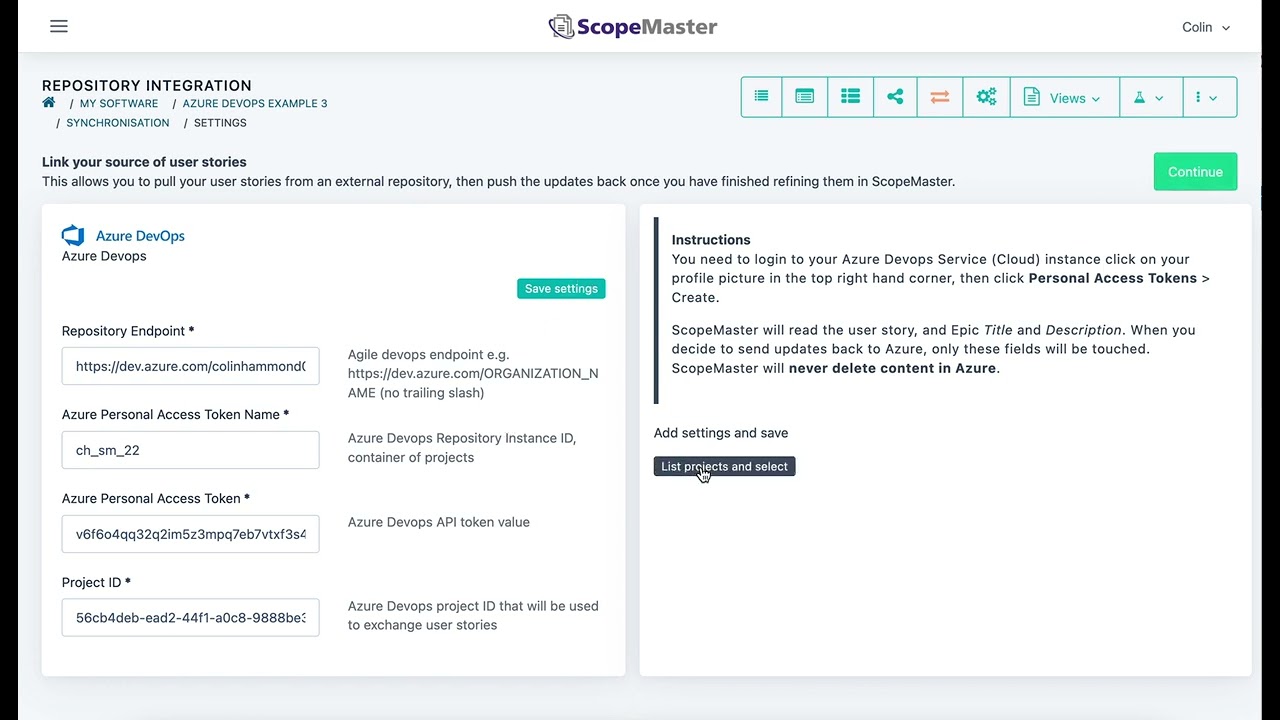Click the orange synchronisation arrows icon
Image resolution: width=1280 pixels, height=720 pixels.
[939, 97]
